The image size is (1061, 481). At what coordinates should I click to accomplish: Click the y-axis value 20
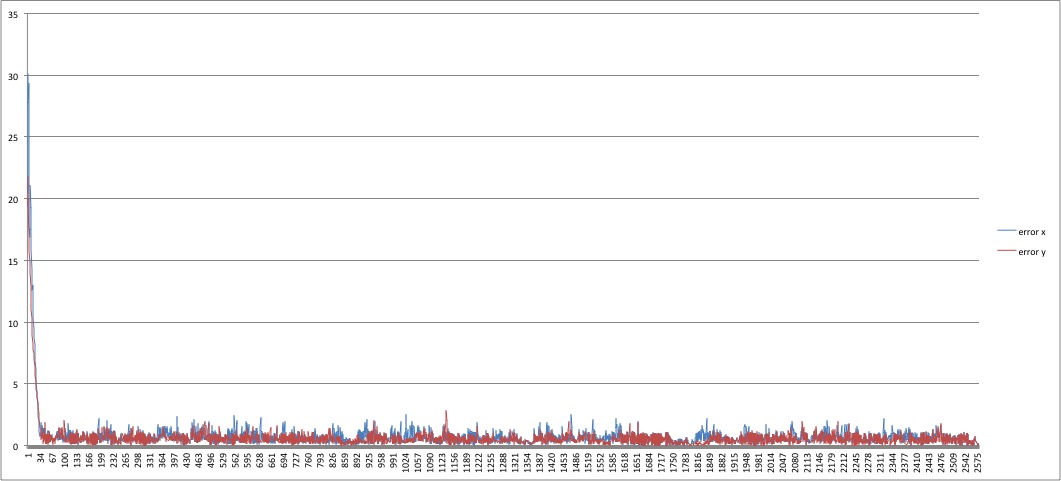point(14,199)
